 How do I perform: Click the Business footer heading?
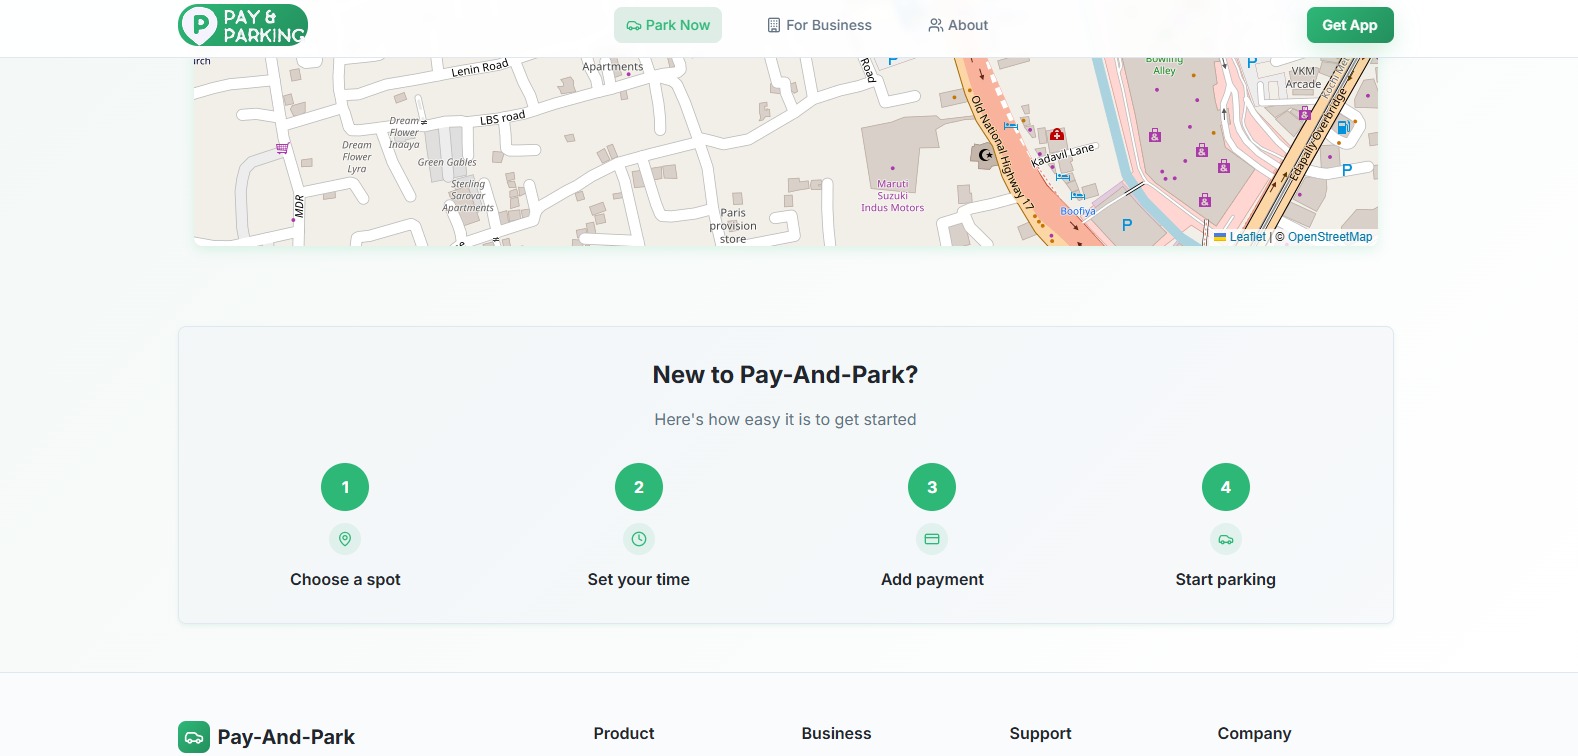[836, 733]
